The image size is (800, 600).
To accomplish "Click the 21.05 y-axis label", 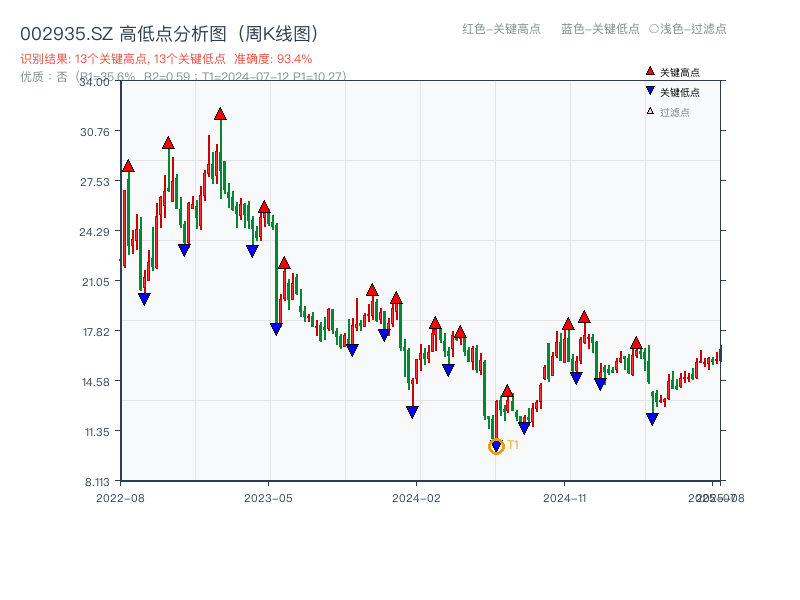I will [x=95, y=282].
